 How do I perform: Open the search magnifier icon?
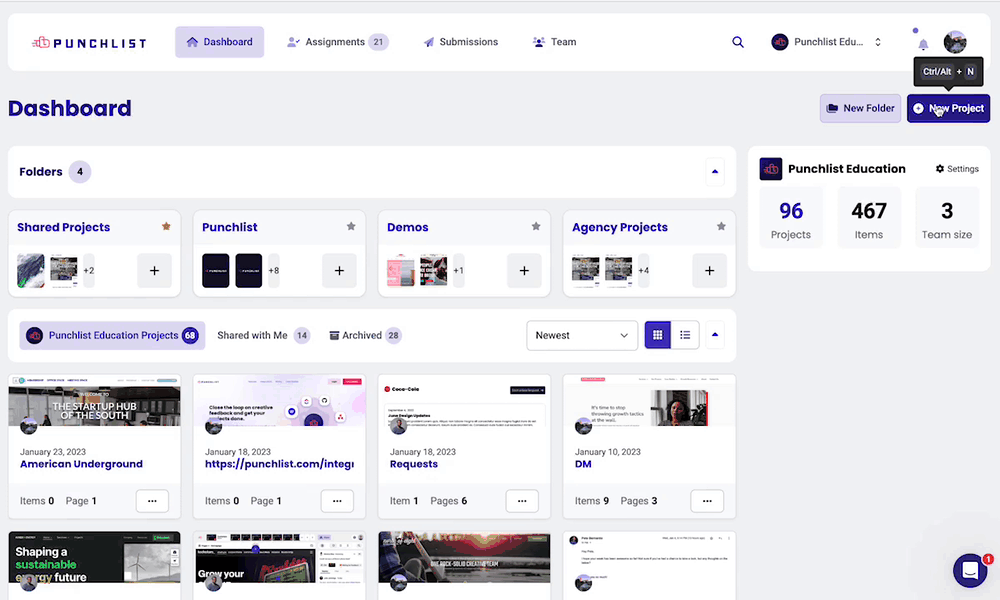coord(738,42)
